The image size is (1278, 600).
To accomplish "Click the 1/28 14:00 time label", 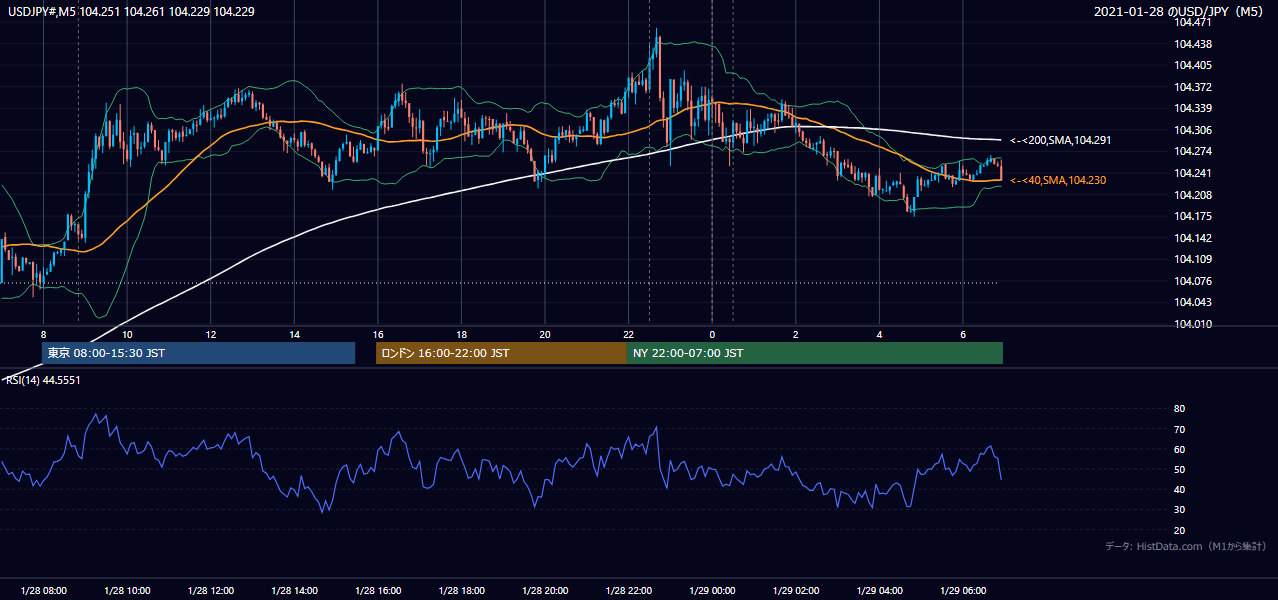I will pyautogui.click(x=294, y=590).
